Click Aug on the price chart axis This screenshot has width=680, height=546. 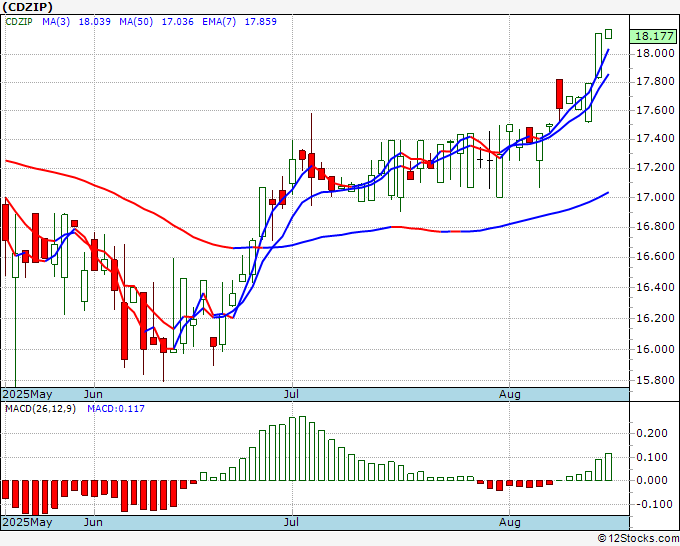tap(510, 394)
